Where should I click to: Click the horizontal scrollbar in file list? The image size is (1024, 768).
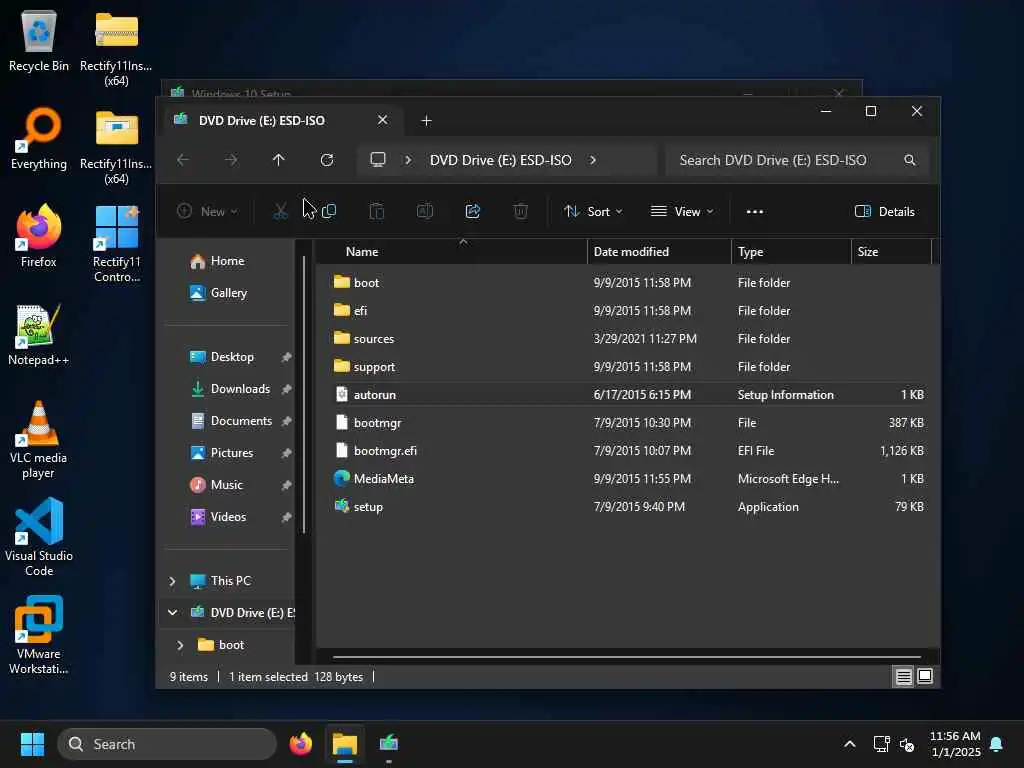point(626,657)
